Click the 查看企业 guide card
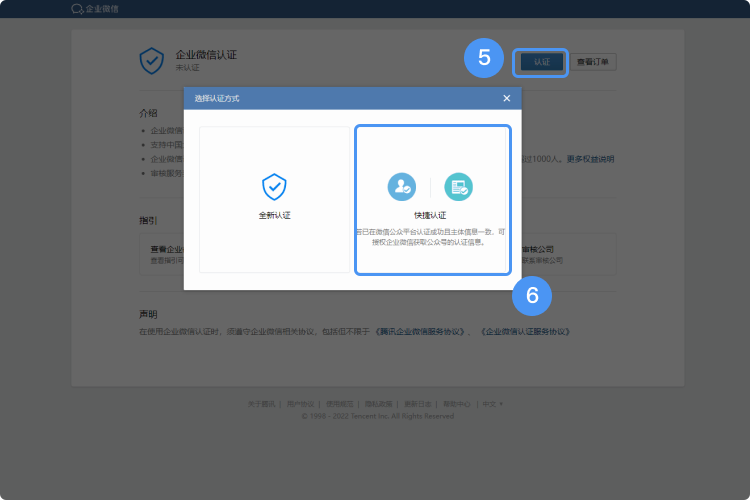Image resolution: width=750 pixels, height=500 pixels. 162,254
